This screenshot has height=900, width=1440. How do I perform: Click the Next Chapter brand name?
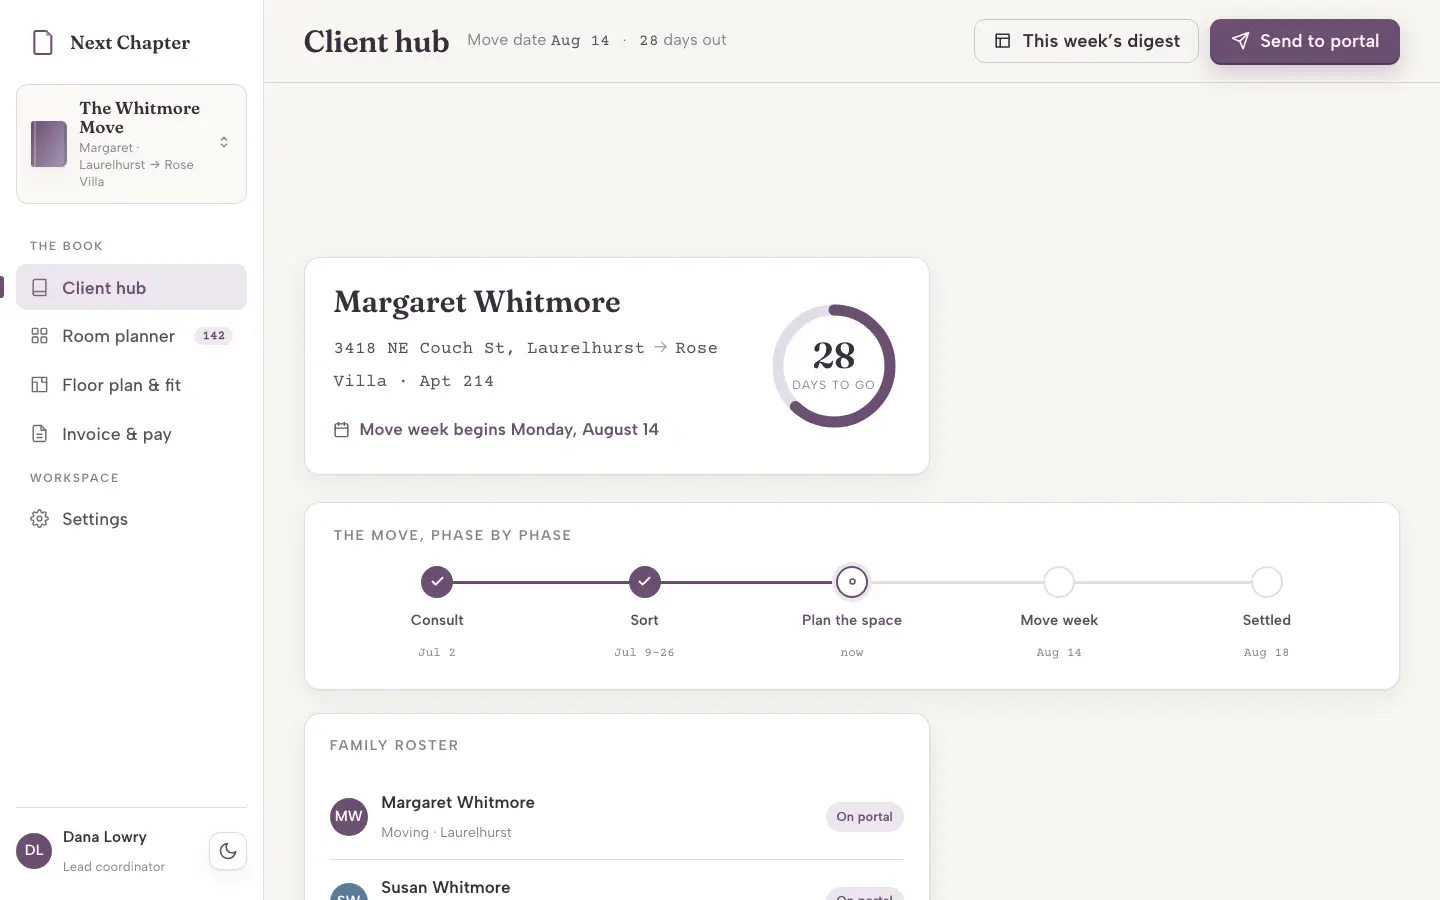tap(130, 43)
